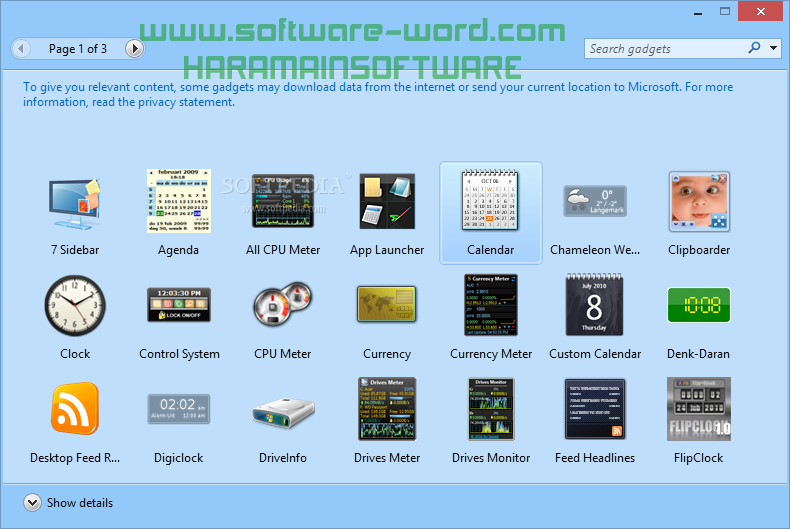Click the Agenda label text

(x=178, y=250)
